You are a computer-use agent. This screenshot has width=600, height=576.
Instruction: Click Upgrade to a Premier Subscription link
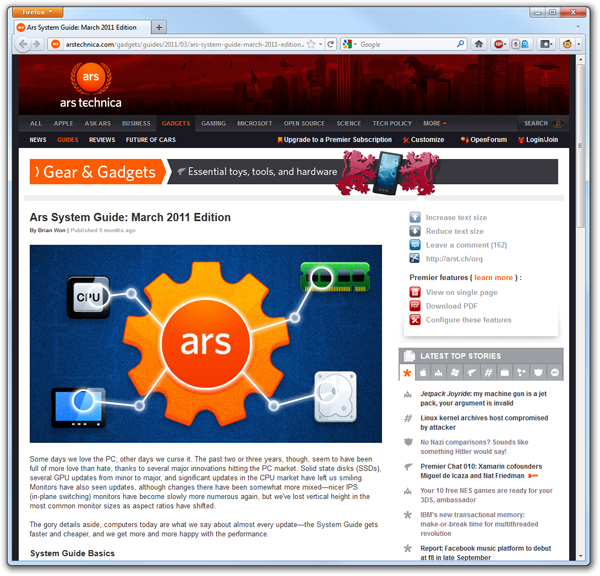(335, 140)
